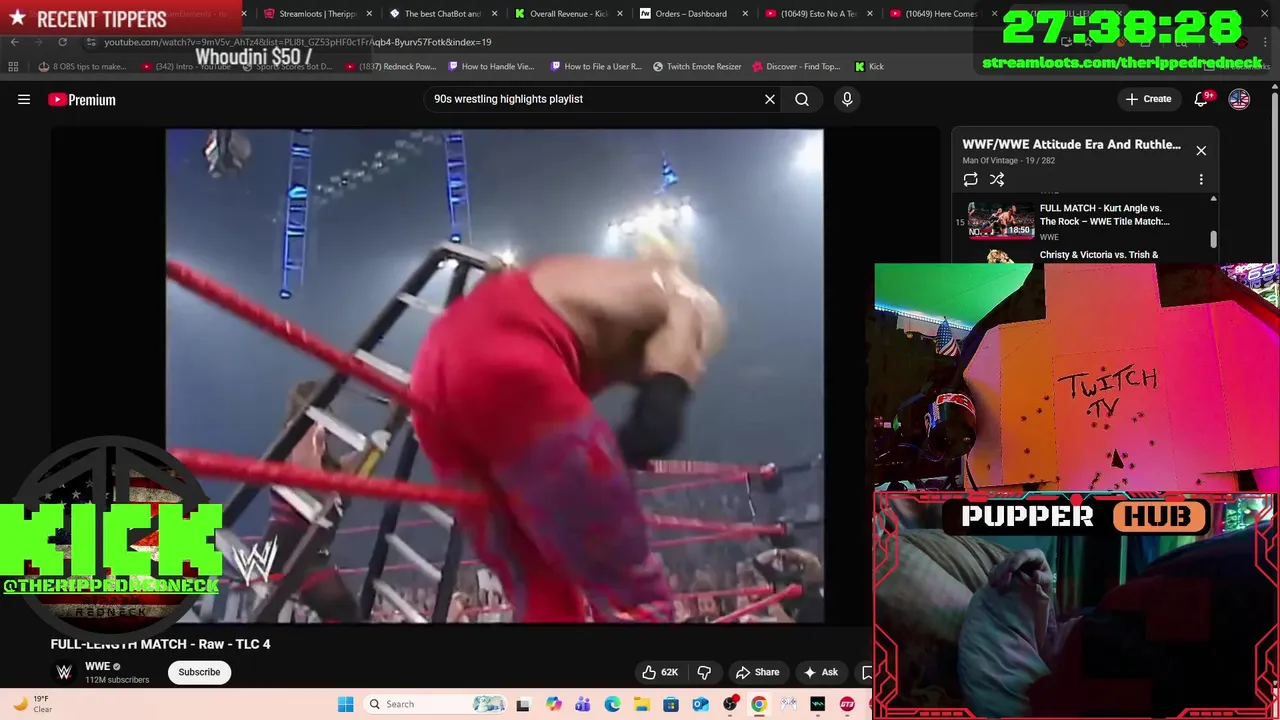Open Redneck Pow... bookmark

pyautogui.click(x=390, y=66)
